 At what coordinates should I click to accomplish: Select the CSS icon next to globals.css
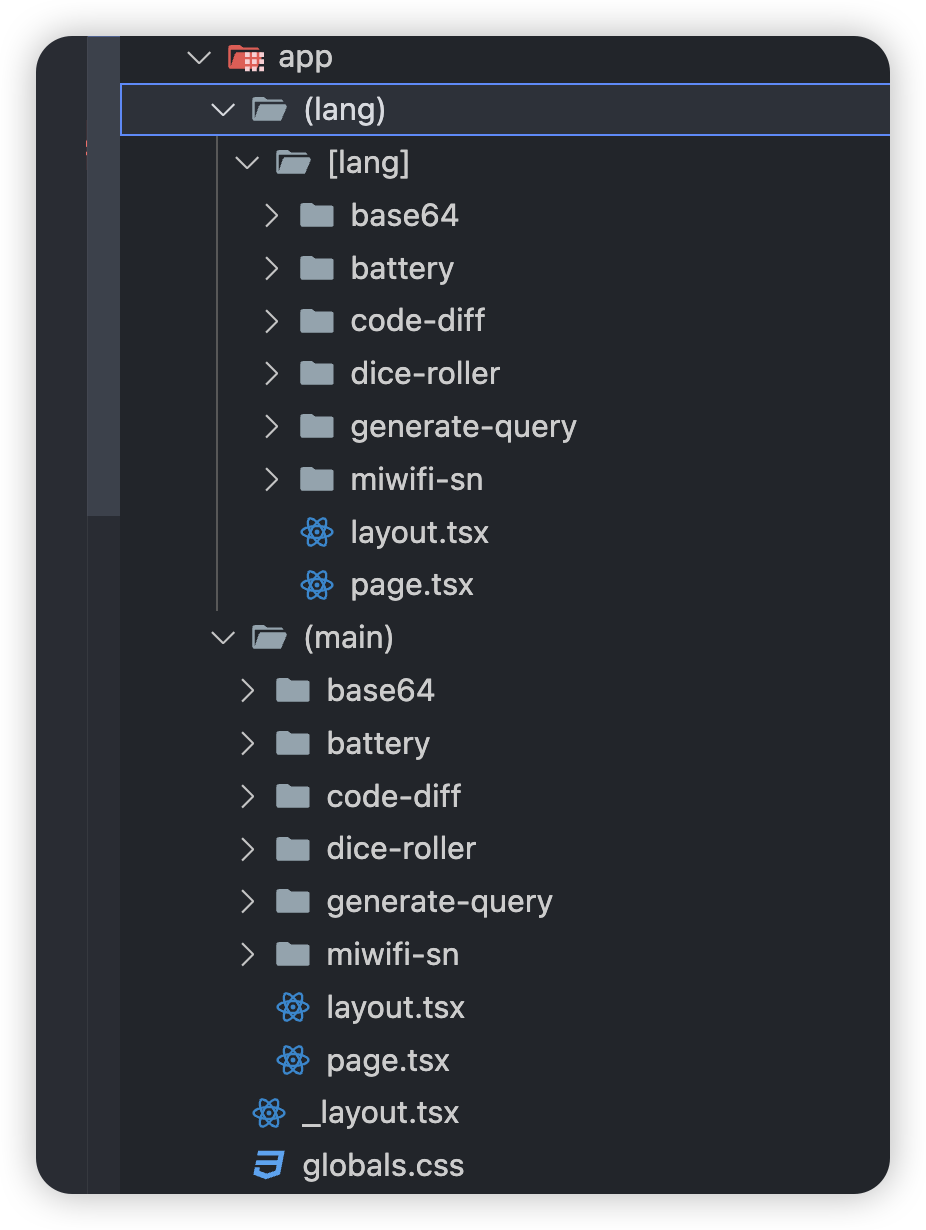(x=269, y=1165)
